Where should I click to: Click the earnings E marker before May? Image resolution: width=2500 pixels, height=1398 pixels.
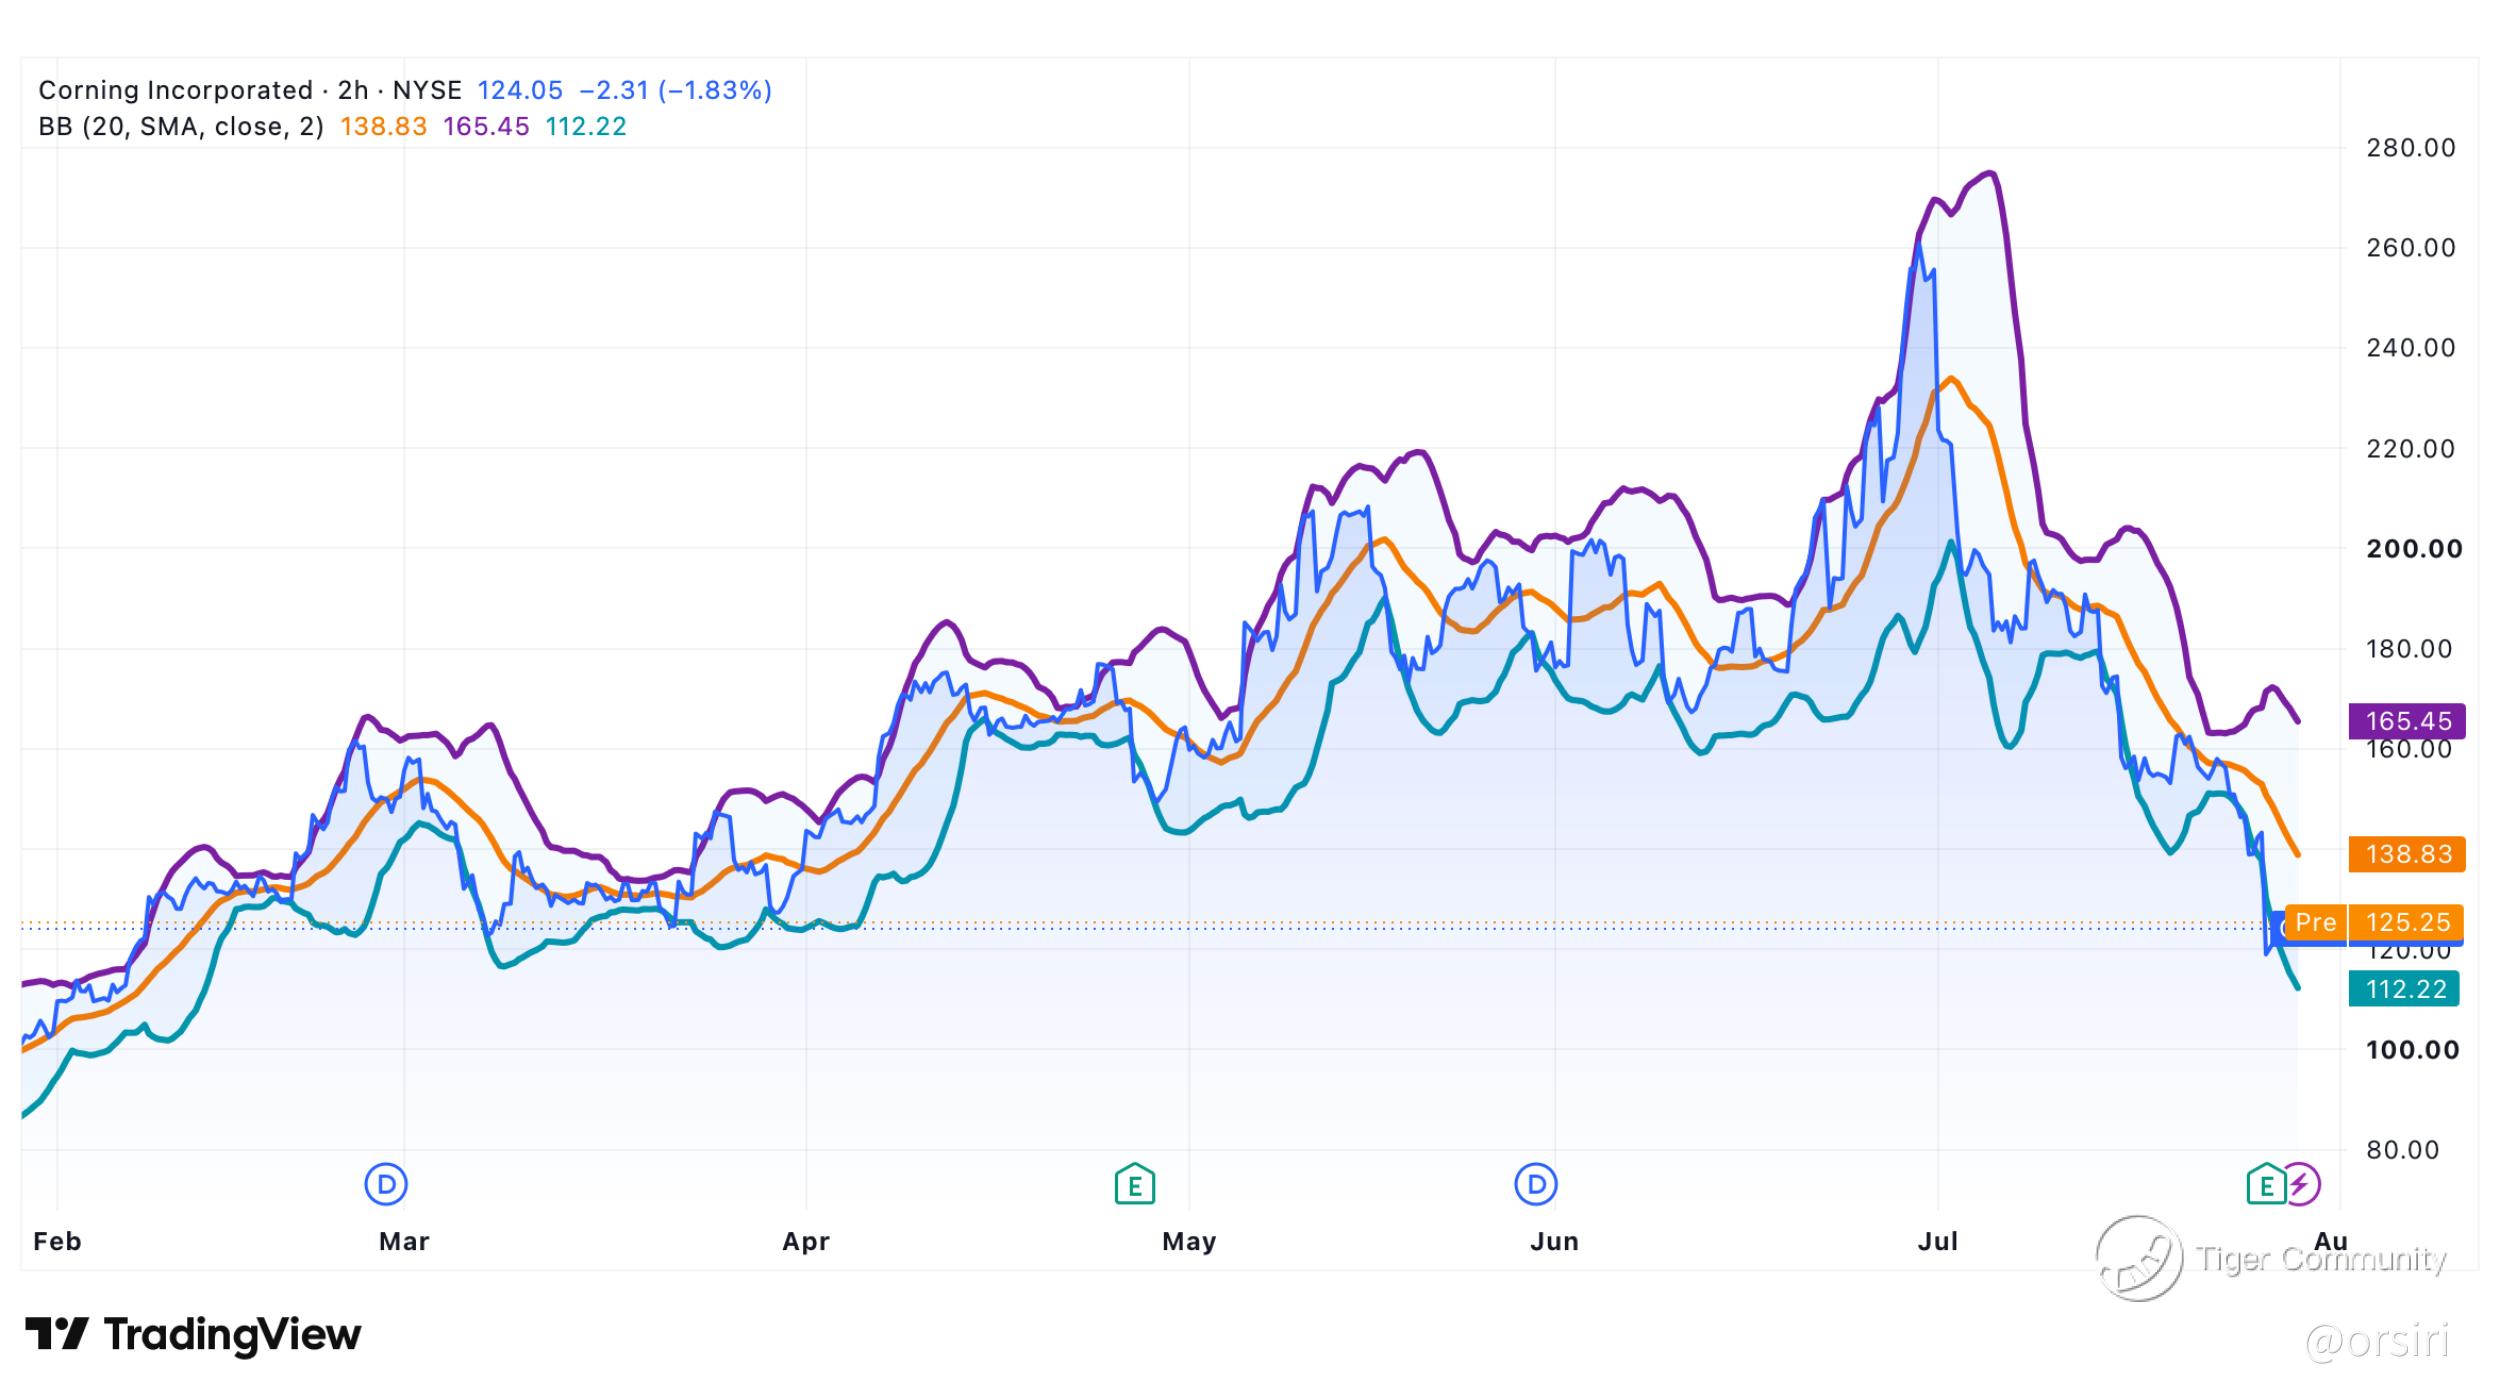(x=1134, y=1185)
